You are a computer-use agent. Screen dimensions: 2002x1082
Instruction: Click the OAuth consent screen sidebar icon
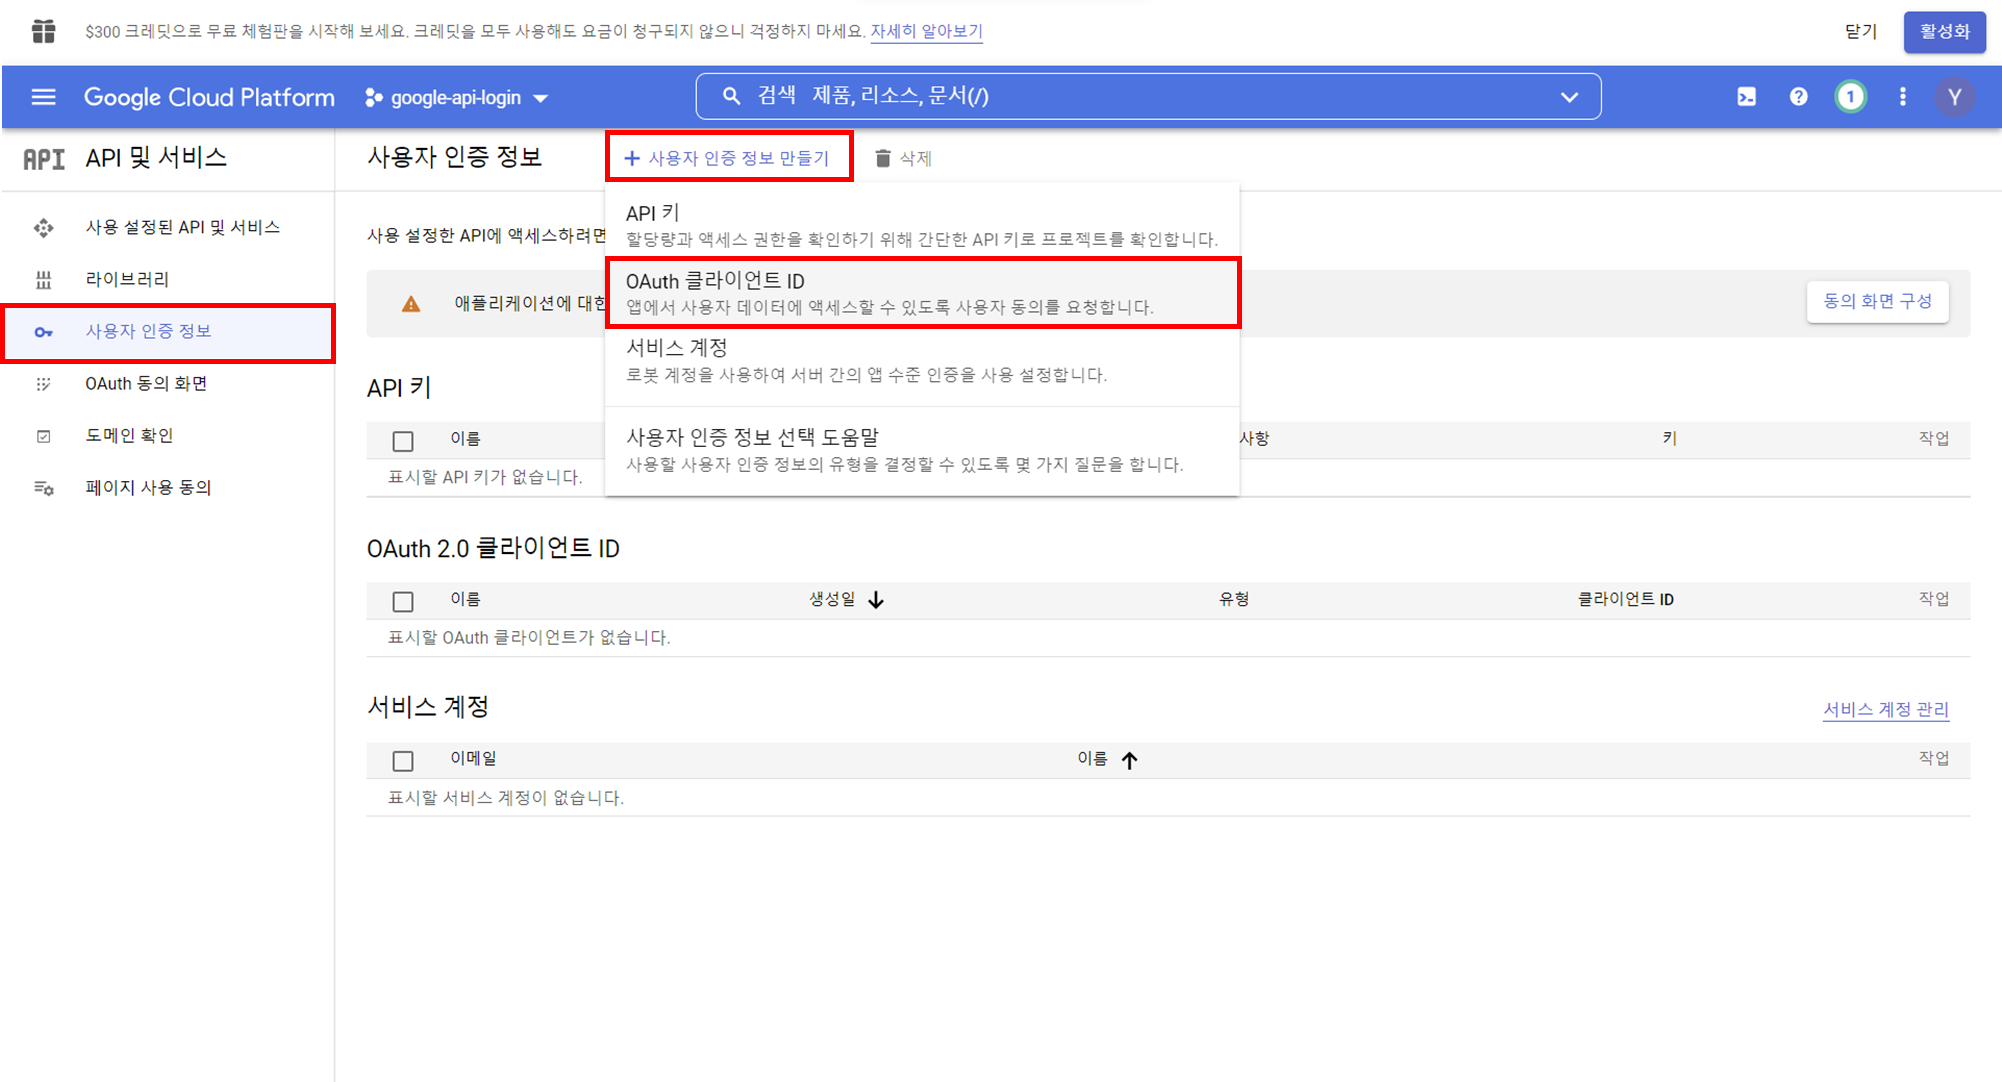click(x=43, y=384)
